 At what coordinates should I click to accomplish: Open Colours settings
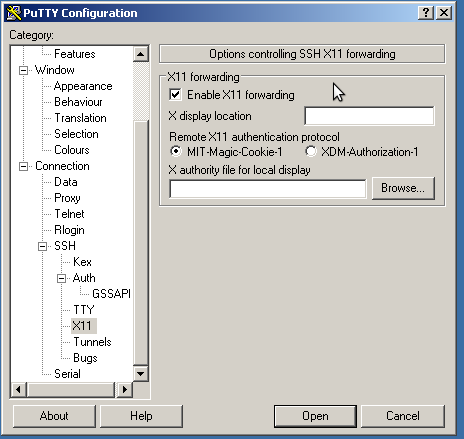pos(72,150)
